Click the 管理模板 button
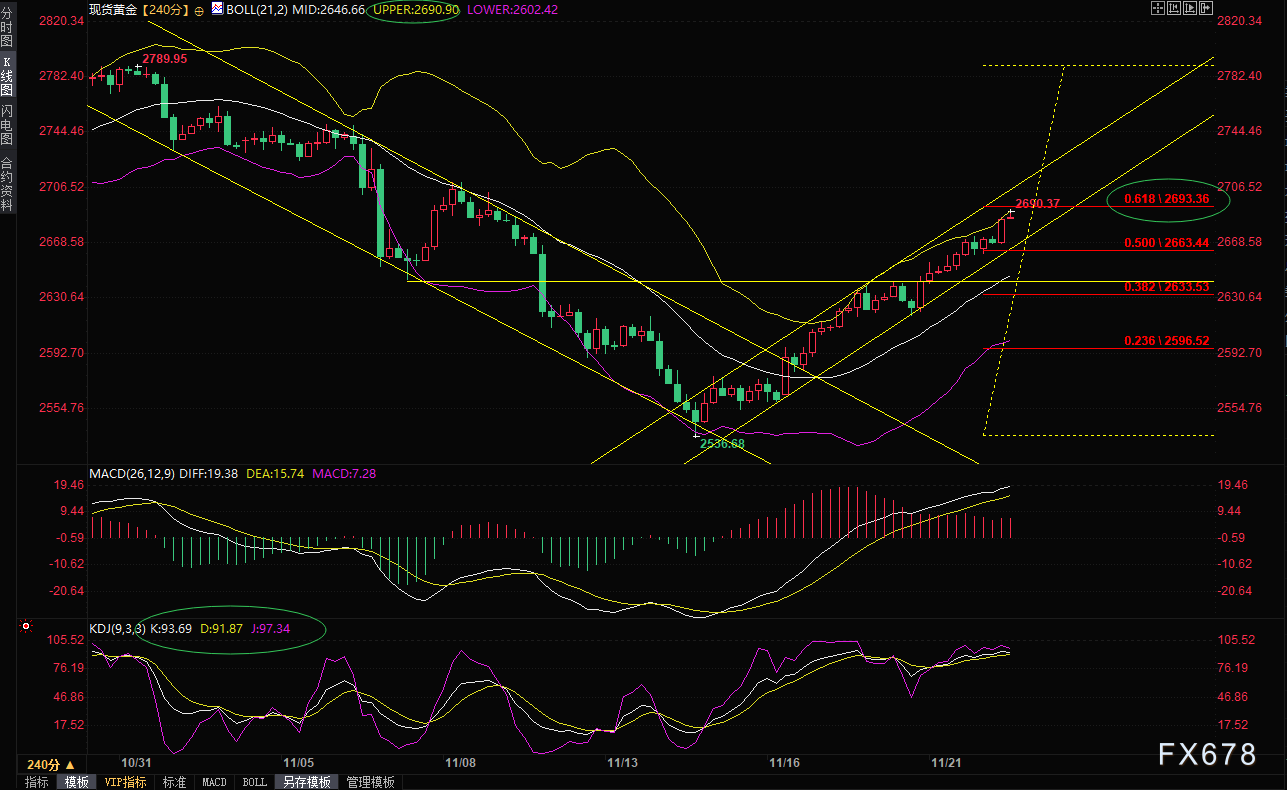The height and width of the screenshot is (790, 1287). click(370, 782)
